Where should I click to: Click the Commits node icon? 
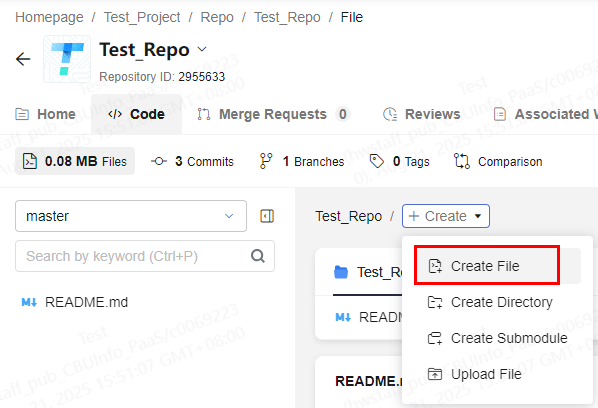point(159,161)
